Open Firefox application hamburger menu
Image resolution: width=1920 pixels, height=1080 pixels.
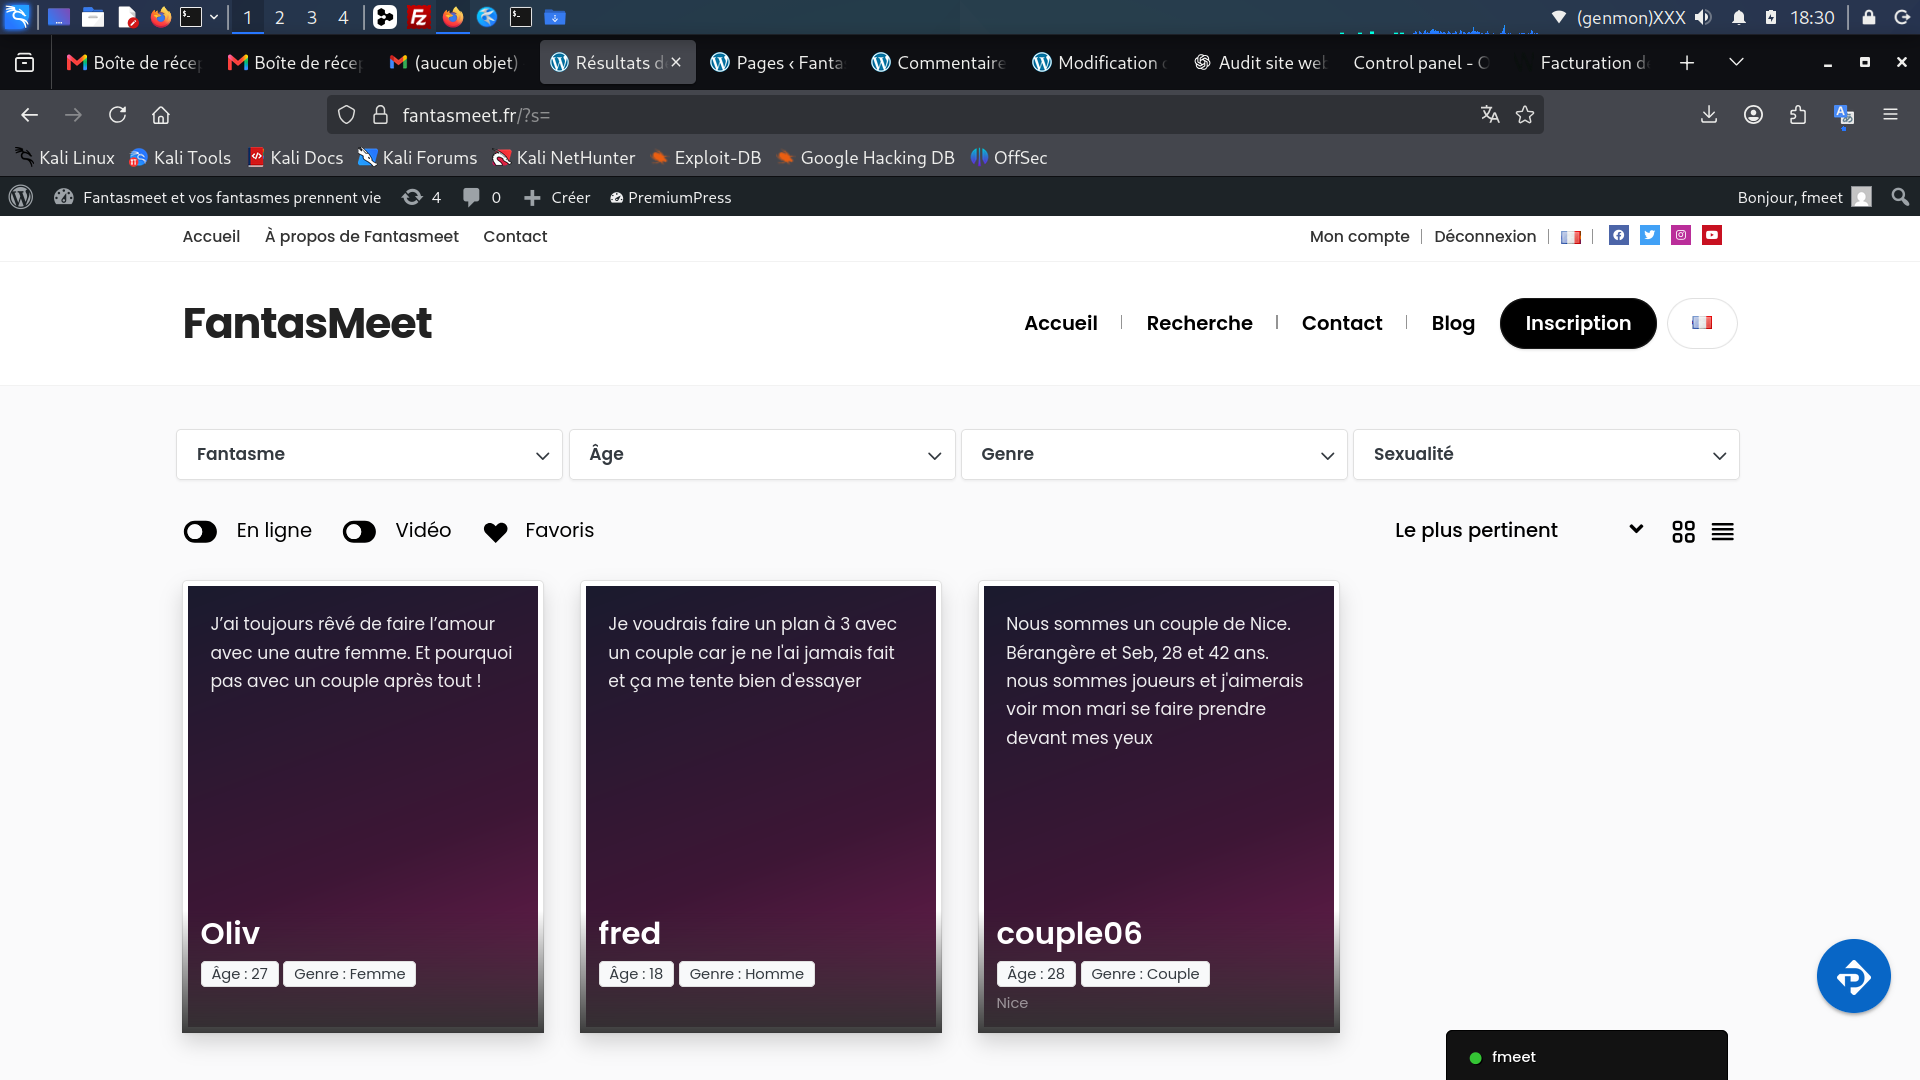1890,115
